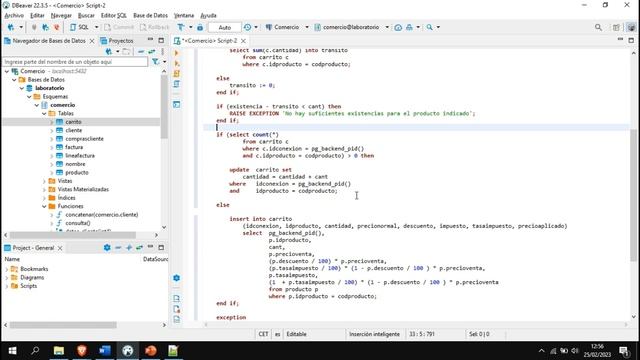Screen dimensions: 640x360
Task: Expand the carrito table node
Action: pos(52,122)
